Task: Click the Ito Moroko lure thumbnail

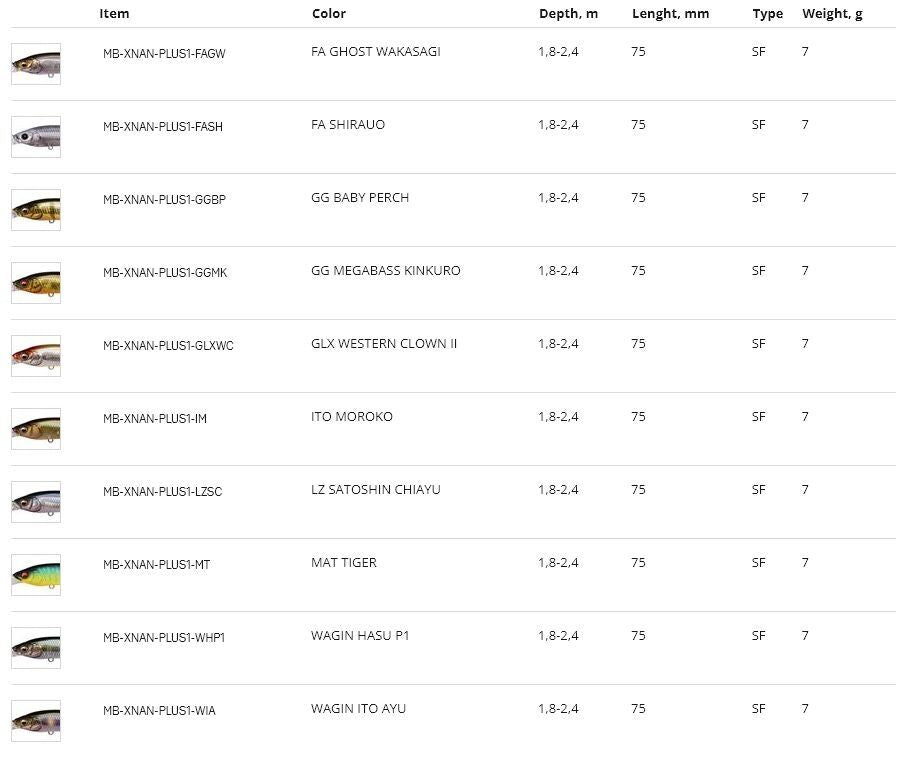Action: (36, 429)
